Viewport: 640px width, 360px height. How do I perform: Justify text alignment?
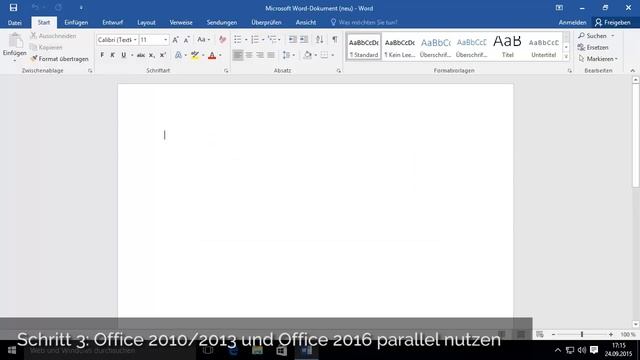(271, 55)
